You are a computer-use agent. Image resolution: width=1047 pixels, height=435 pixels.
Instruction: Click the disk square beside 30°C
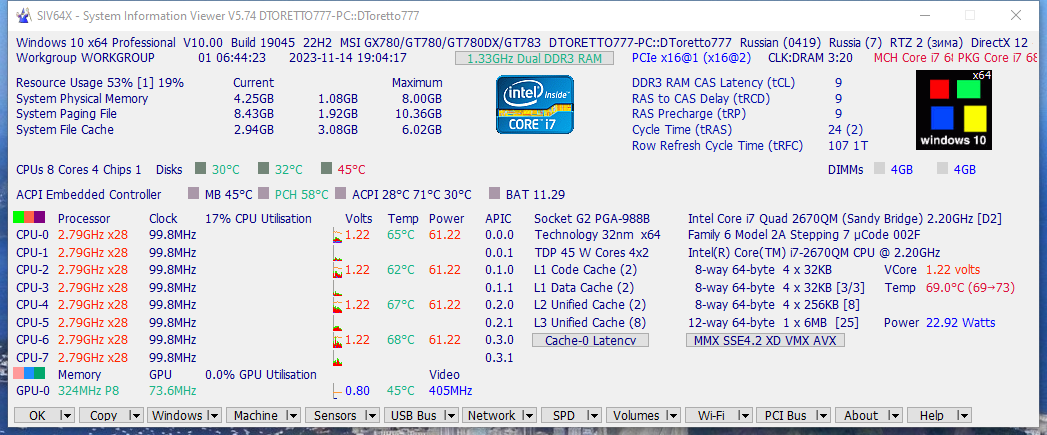(200, 168)
